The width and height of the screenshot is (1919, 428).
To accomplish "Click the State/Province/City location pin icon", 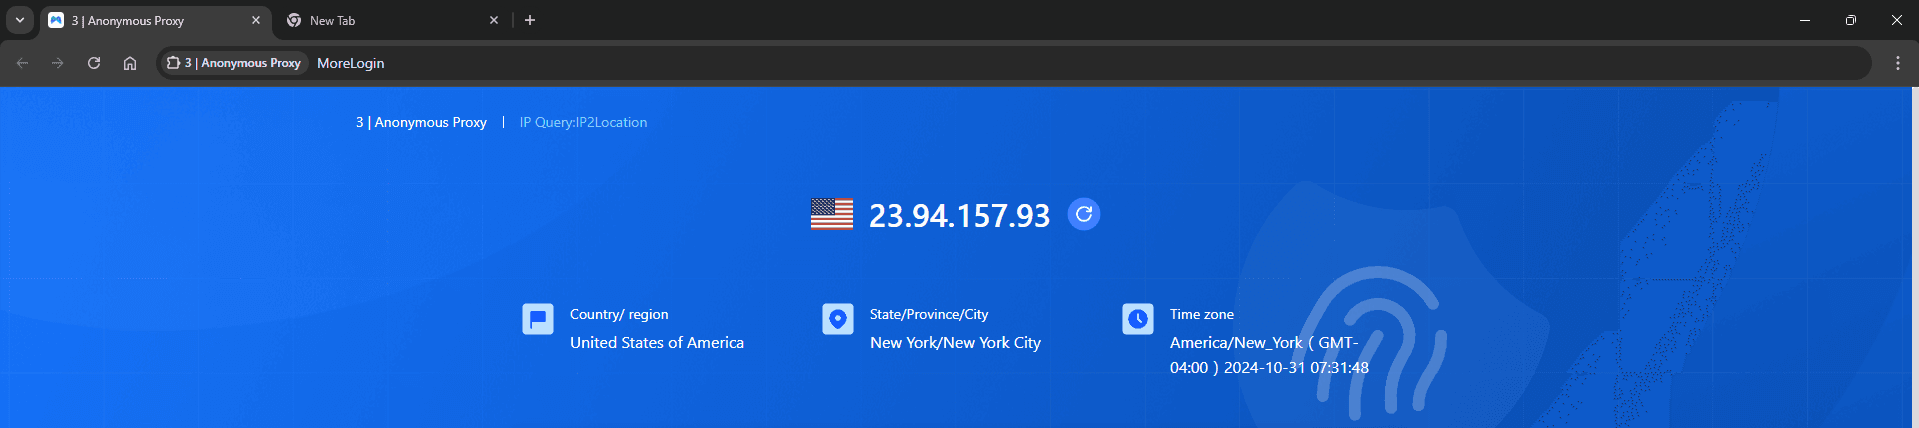I will [x=838, y=319].
